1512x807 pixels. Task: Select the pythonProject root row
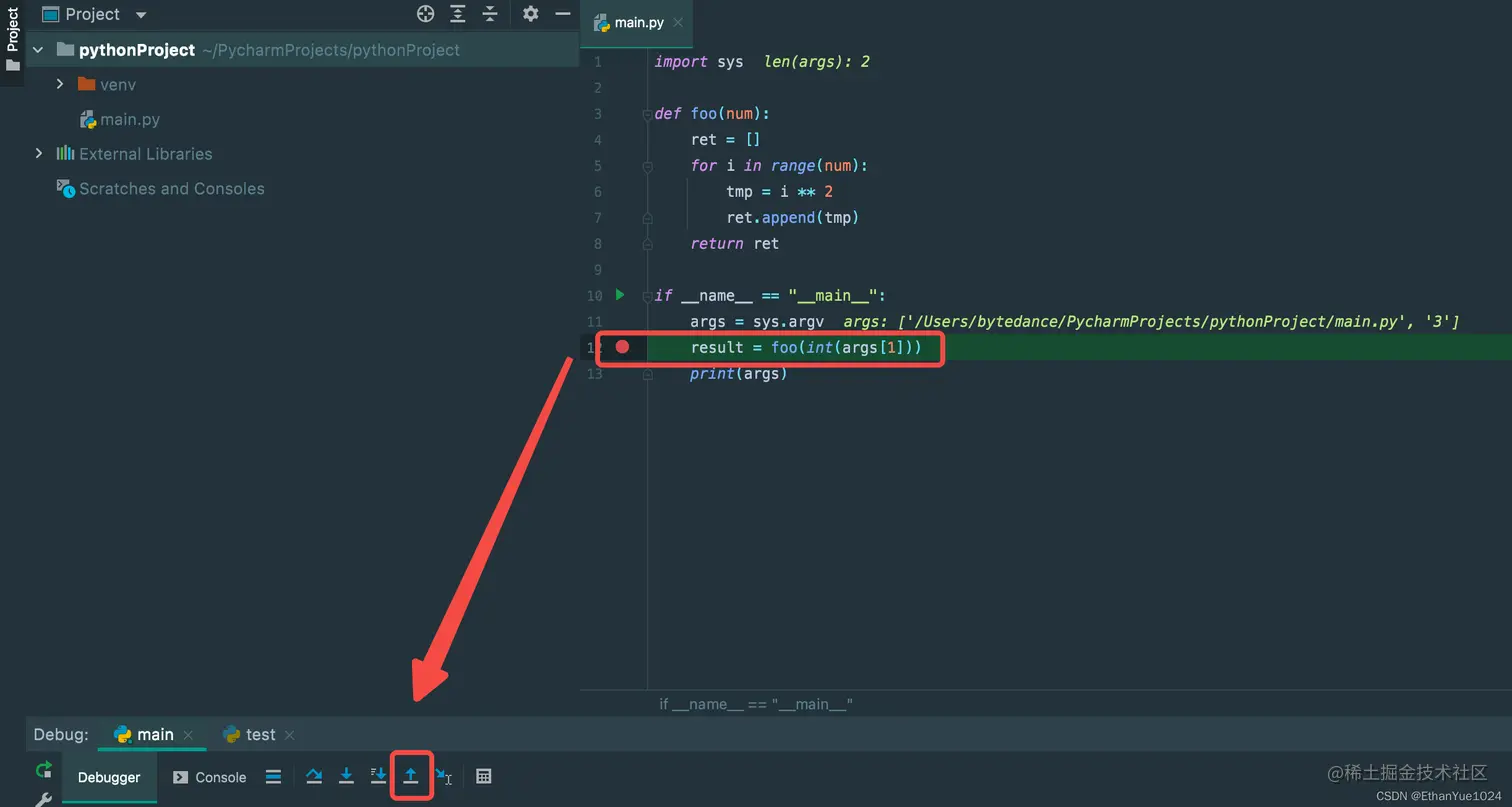[x=303, y=50]
